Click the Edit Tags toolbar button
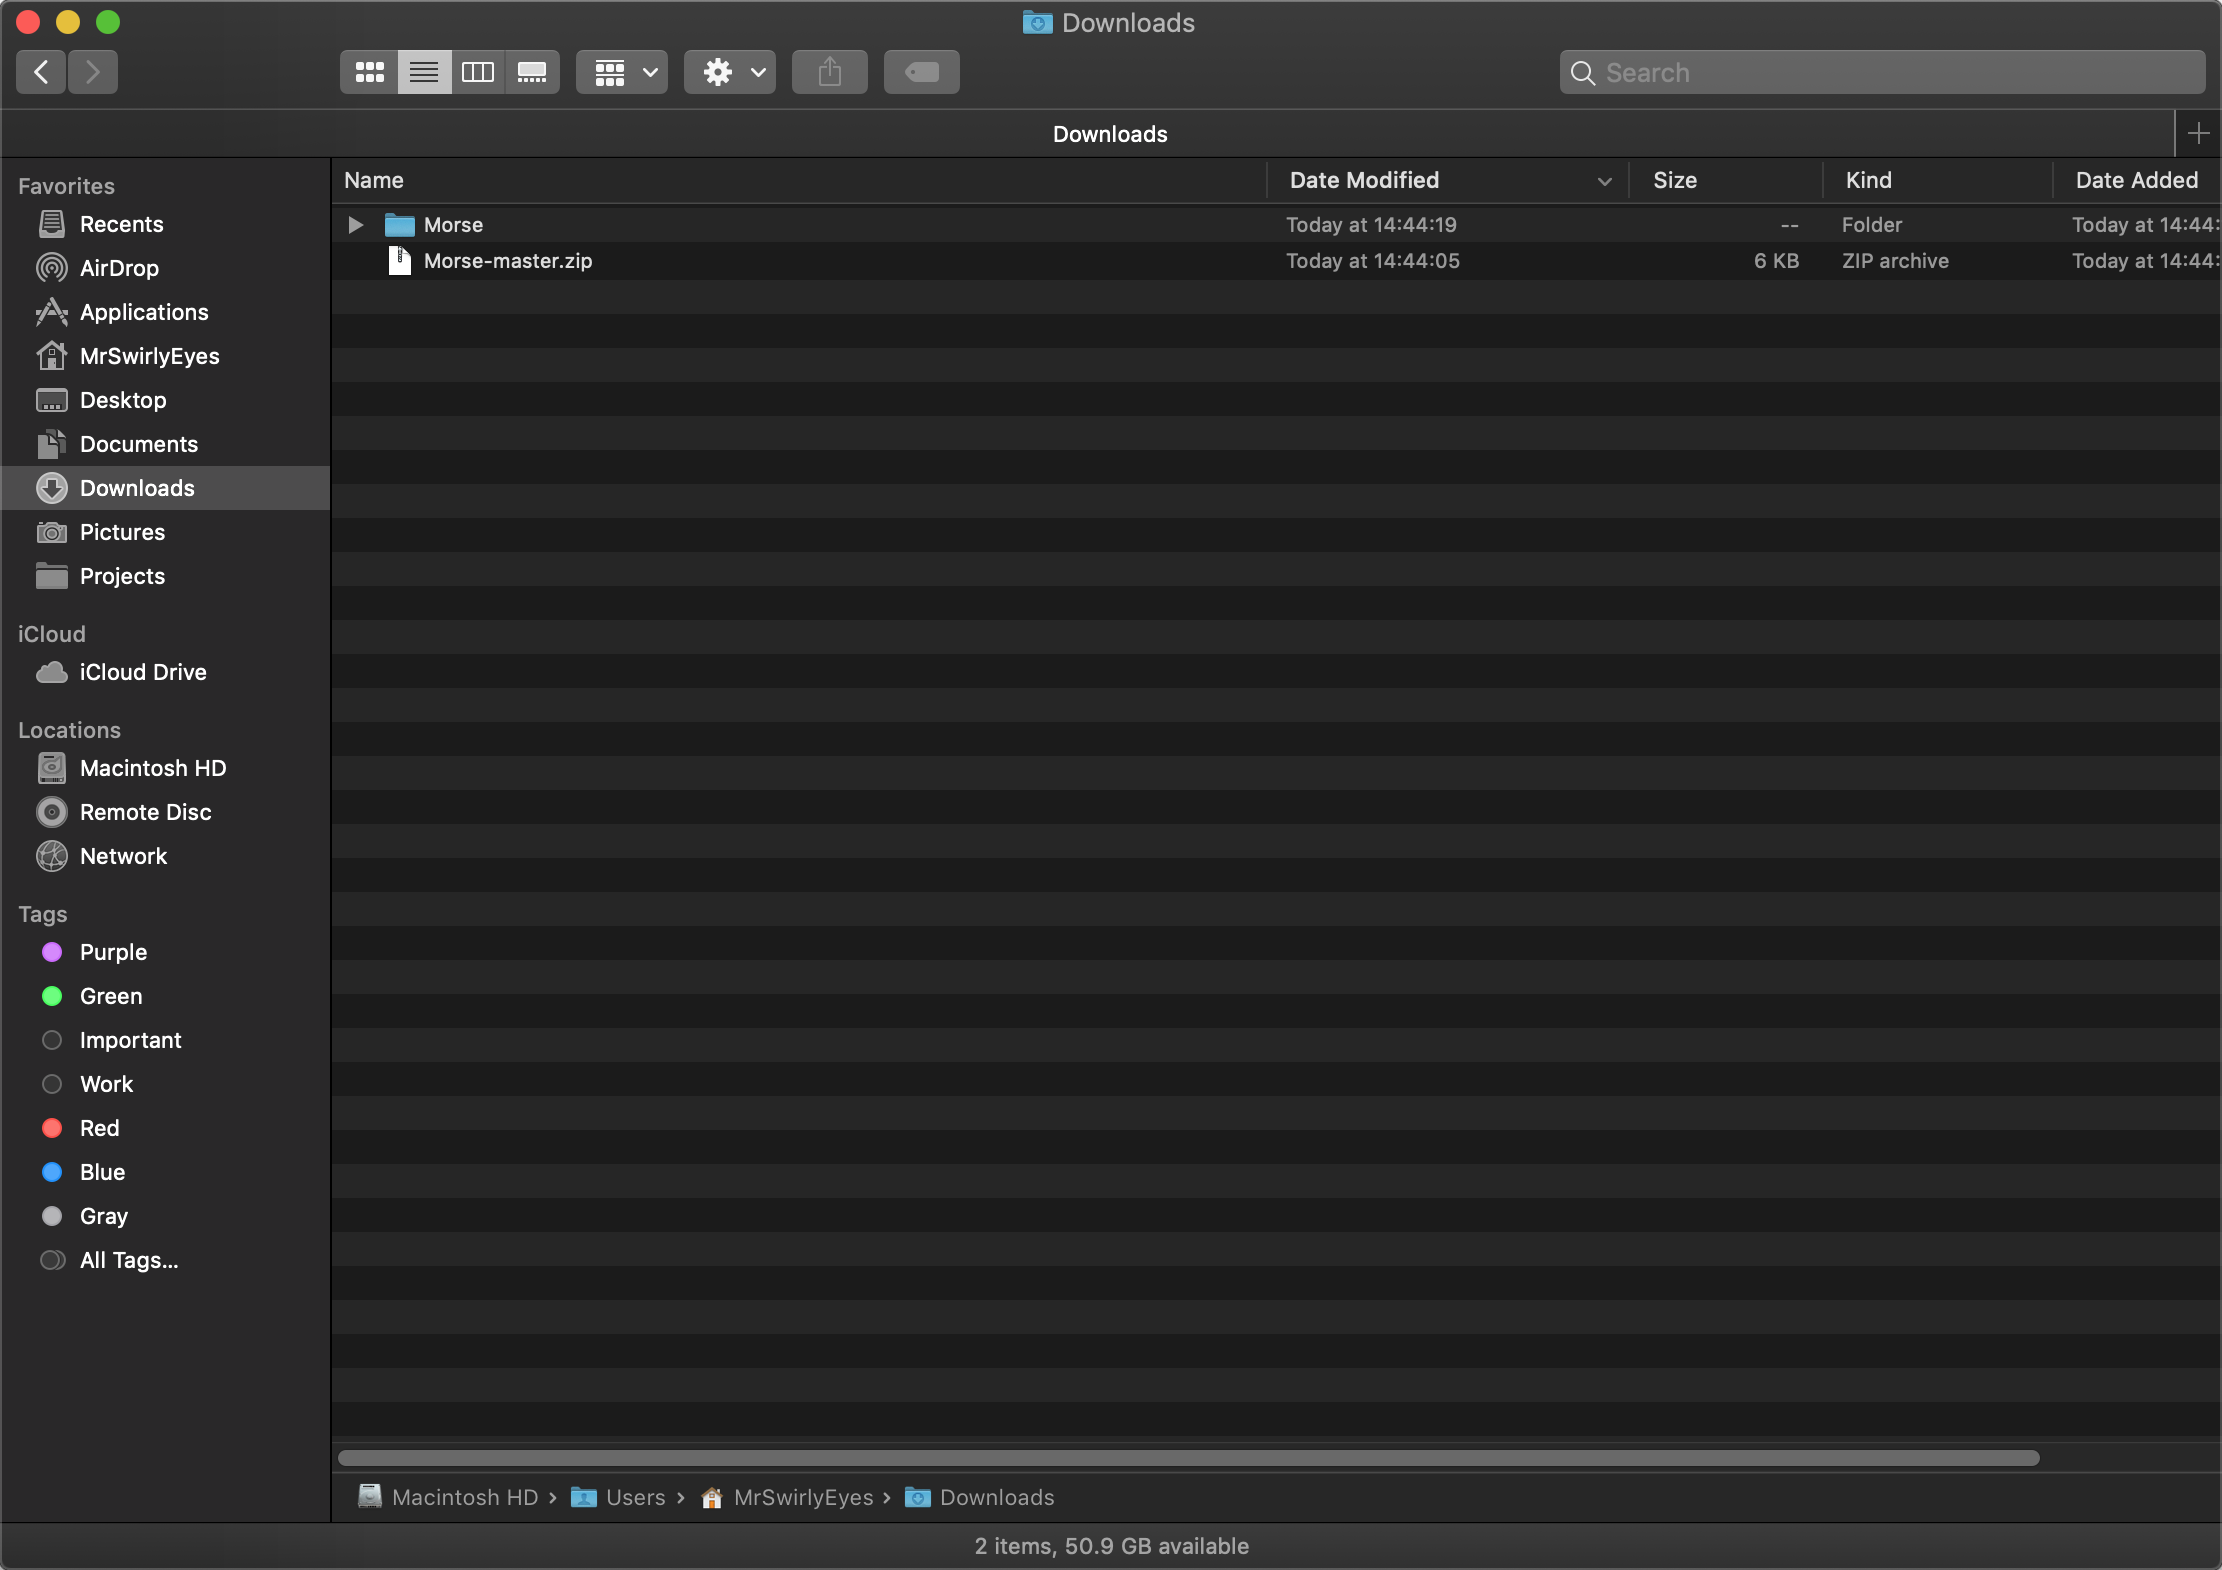2222x1570 pixels. (921, 72)
